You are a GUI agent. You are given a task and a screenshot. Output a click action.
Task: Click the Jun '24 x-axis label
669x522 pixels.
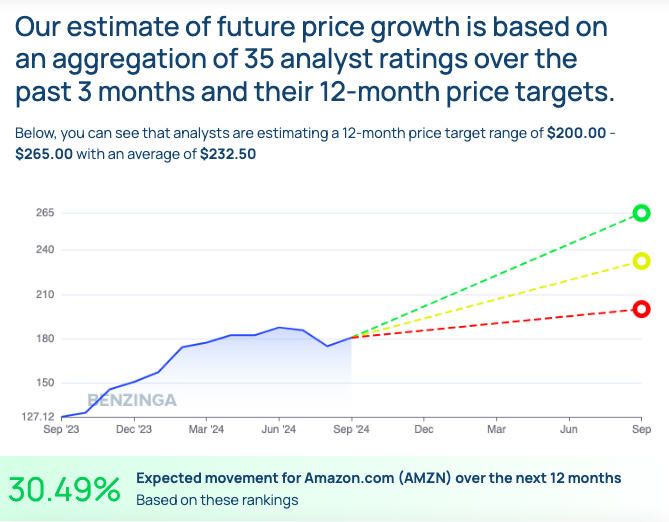[x=278, y=431]
